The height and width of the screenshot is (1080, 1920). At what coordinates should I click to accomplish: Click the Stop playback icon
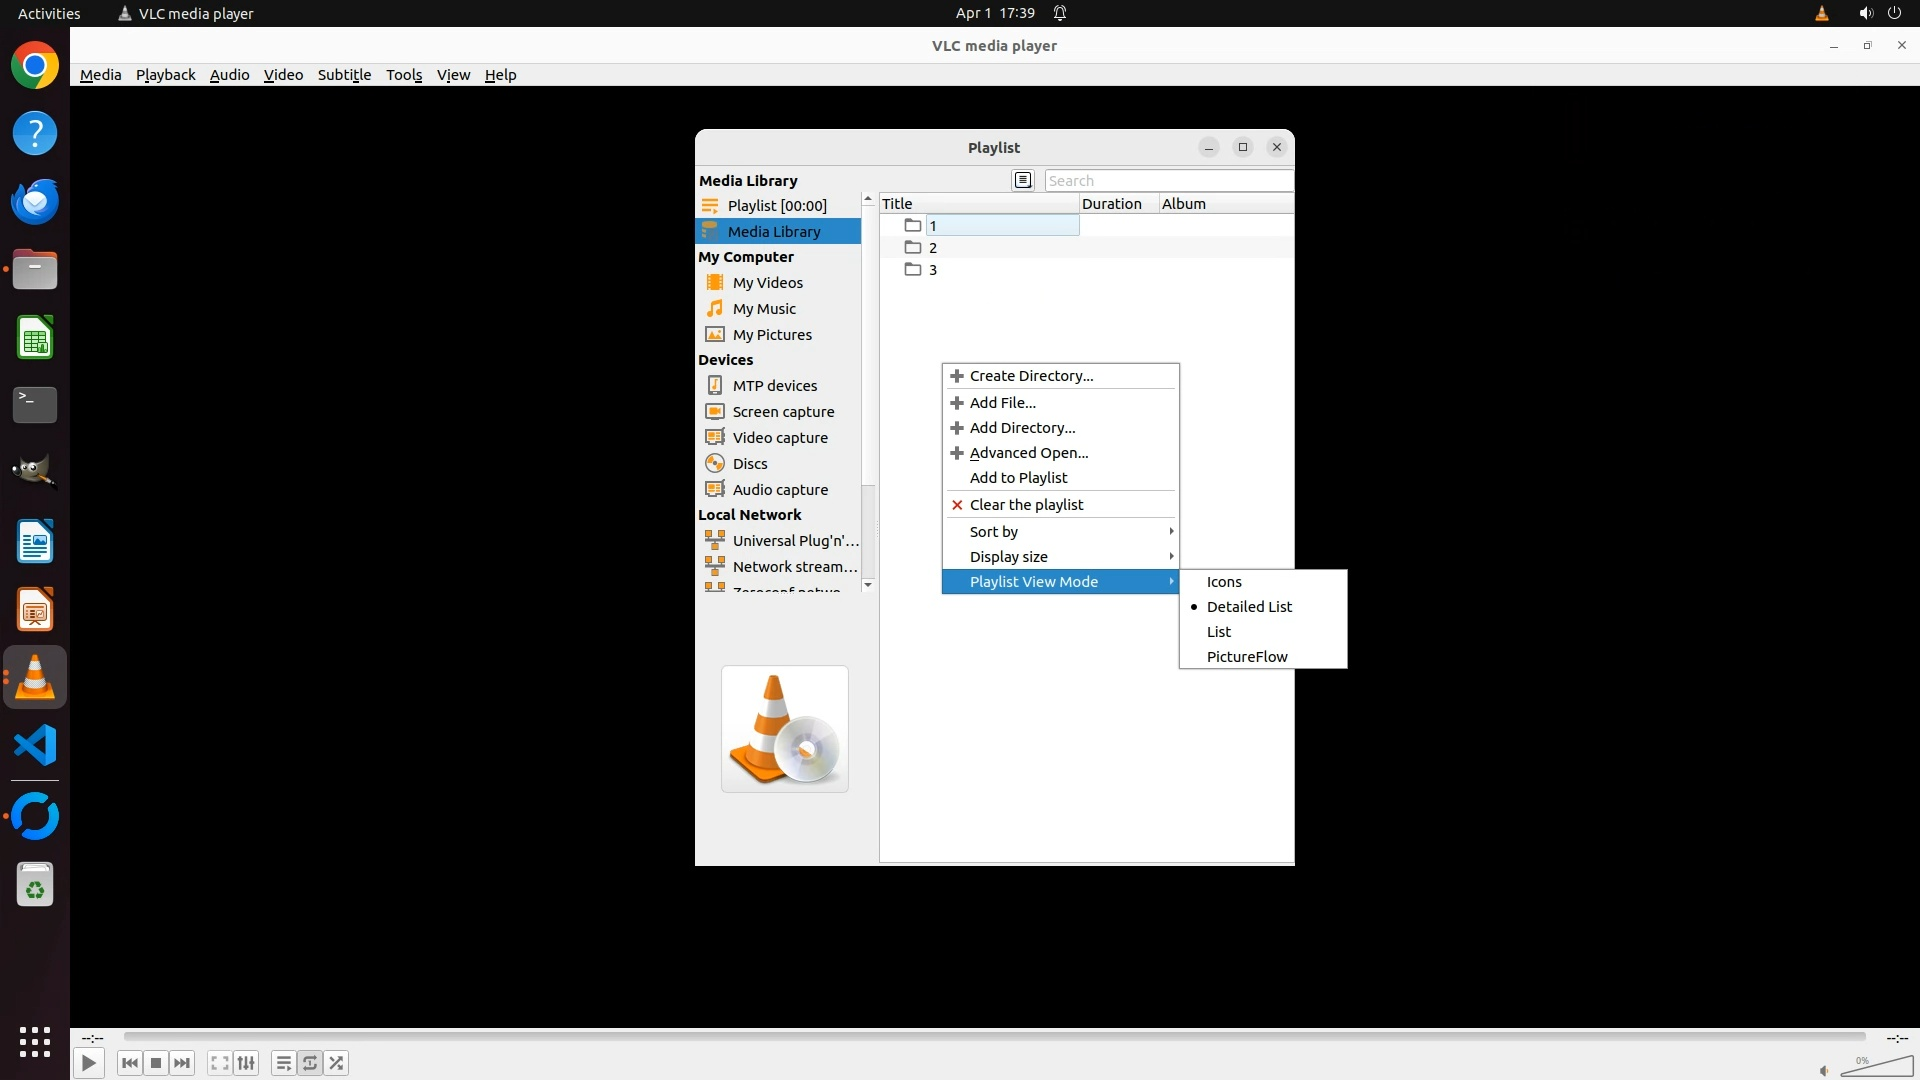pos(156,1063)
